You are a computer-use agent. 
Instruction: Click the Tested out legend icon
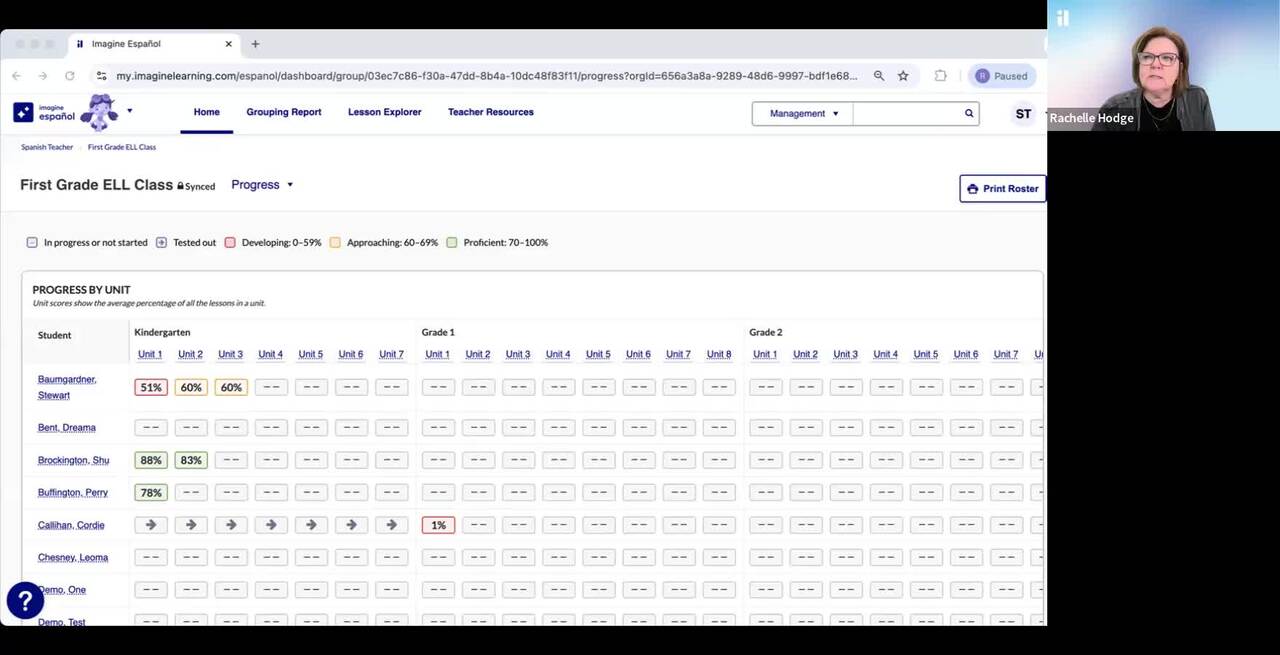161,243
